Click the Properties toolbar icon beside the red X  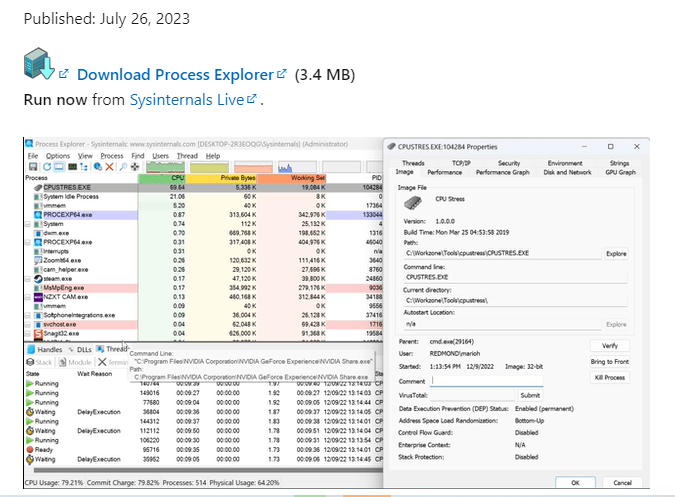click(x=98, y=167)
